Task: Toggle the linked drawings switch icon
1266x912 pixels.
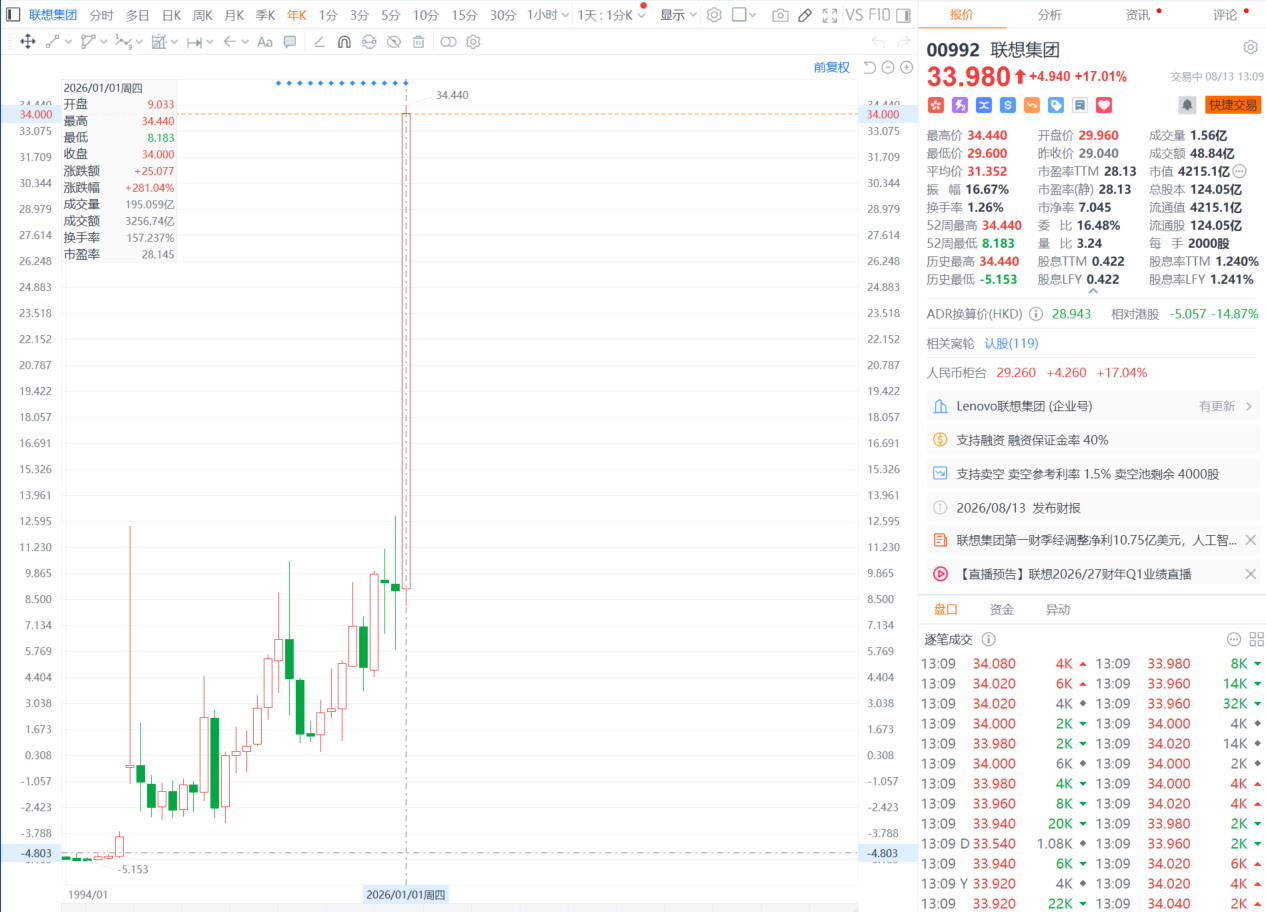Action: [x=448, y=42]
